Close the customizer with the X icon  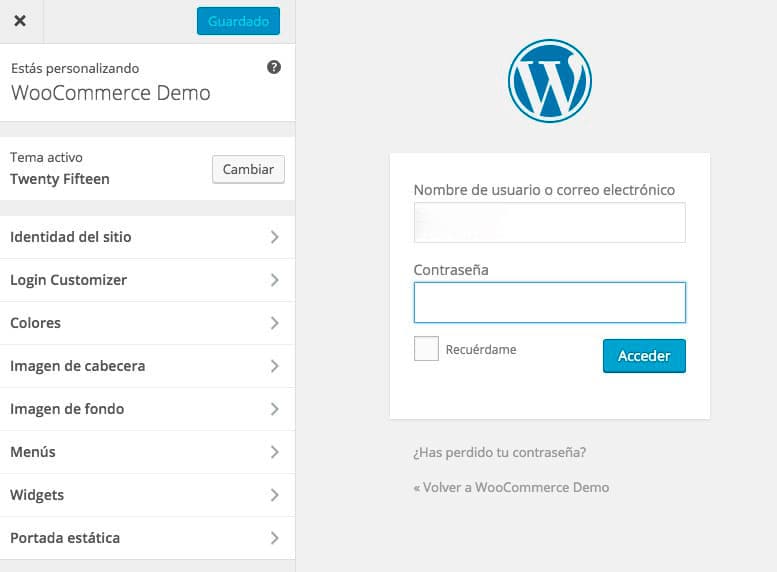(x=20, y=21)
